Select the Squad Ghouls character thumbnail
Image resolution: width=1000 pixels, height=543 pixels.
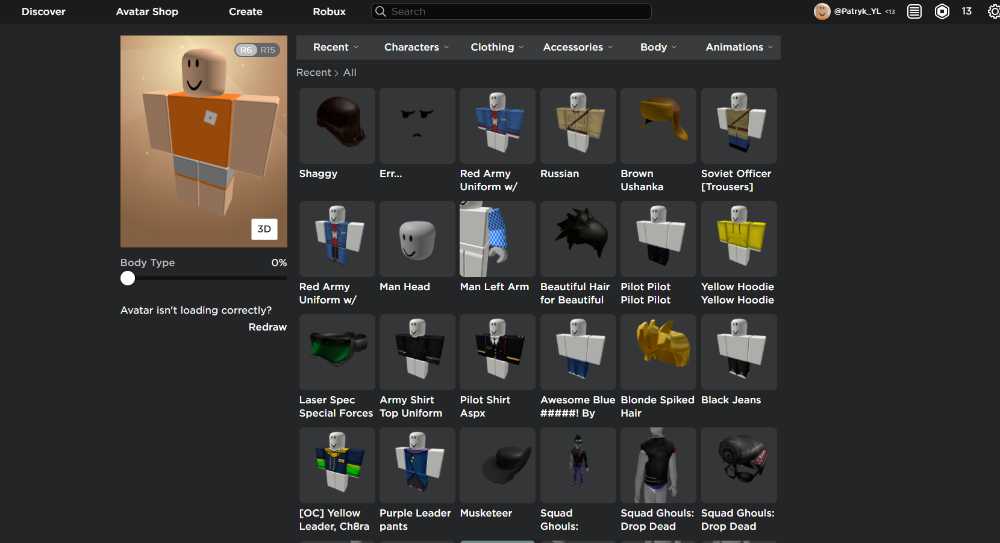point(578,465)
